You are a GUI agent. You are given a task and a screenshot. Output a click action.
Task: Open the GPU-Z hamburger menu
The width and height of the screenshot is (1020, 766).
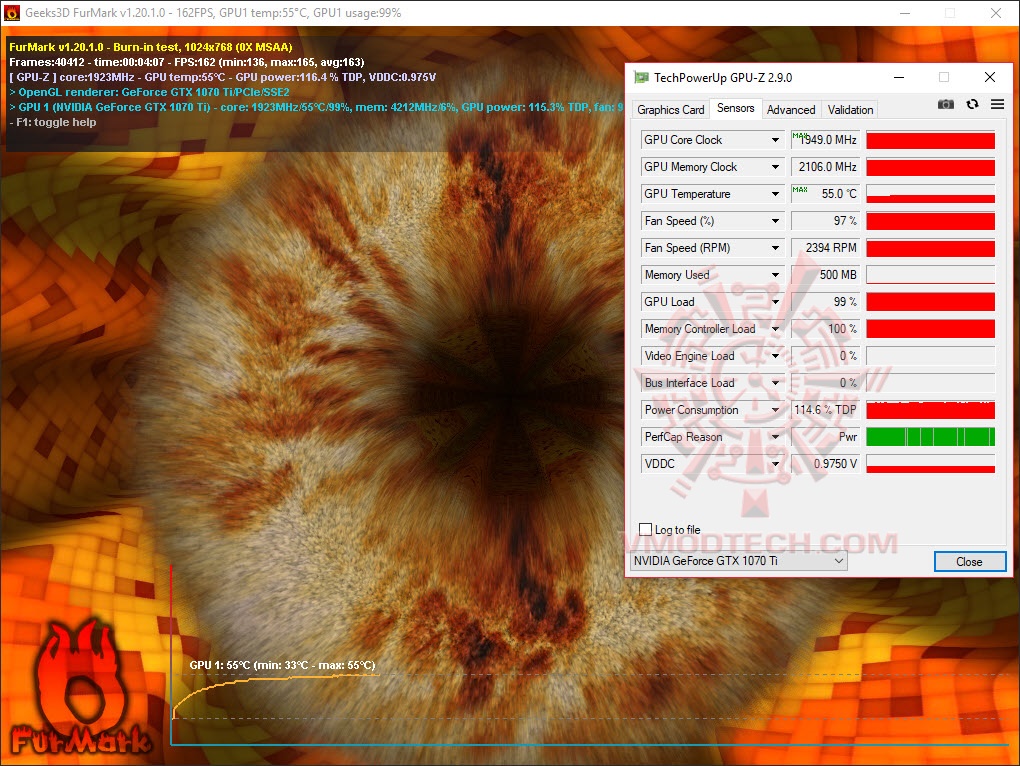point(997,104)
